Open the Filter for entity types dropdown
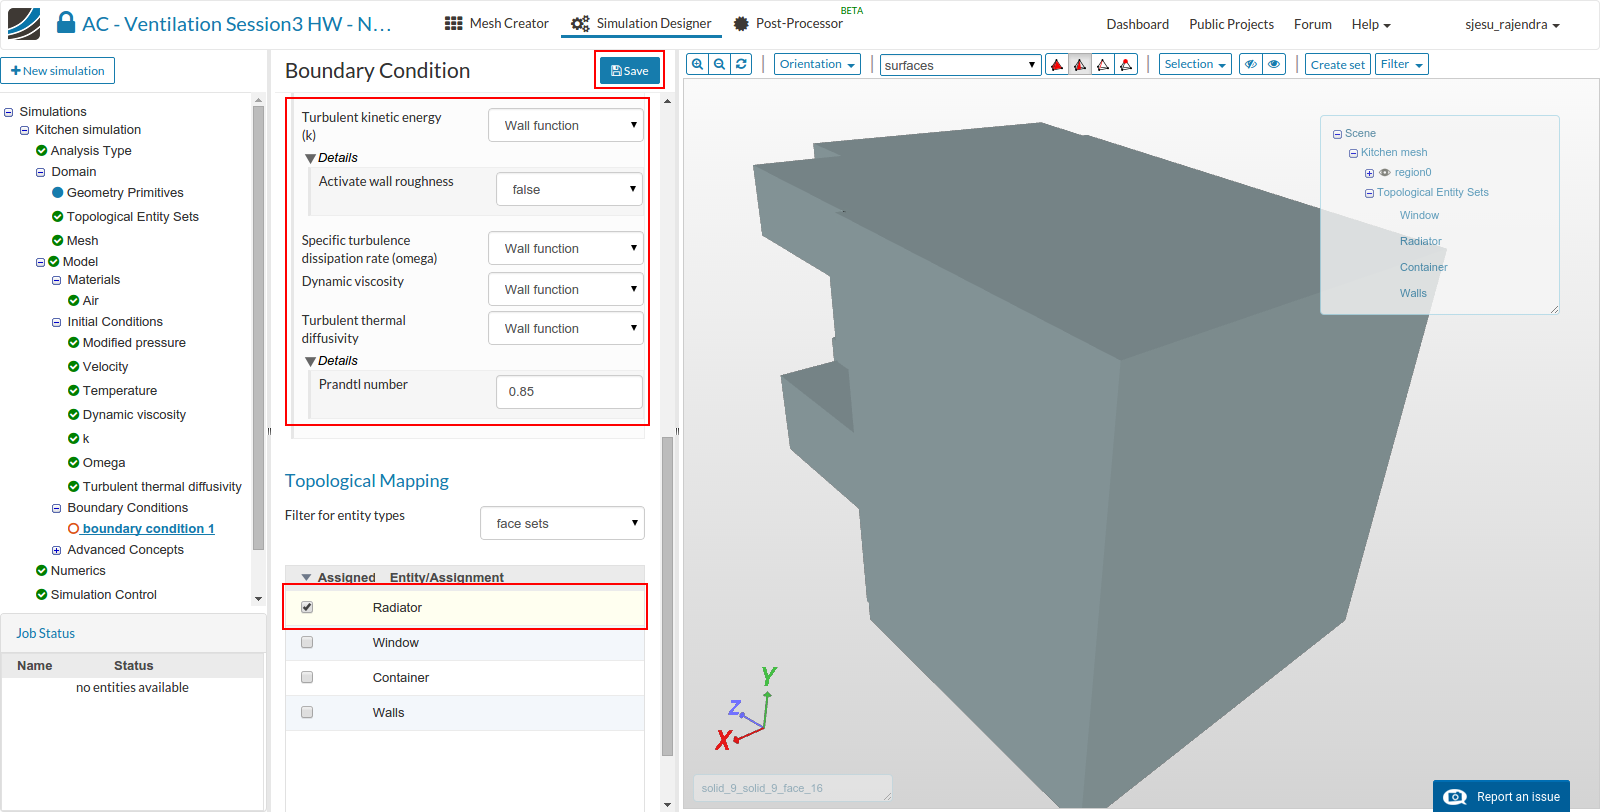Screen dimensions: 1600x812 (562, 523)
